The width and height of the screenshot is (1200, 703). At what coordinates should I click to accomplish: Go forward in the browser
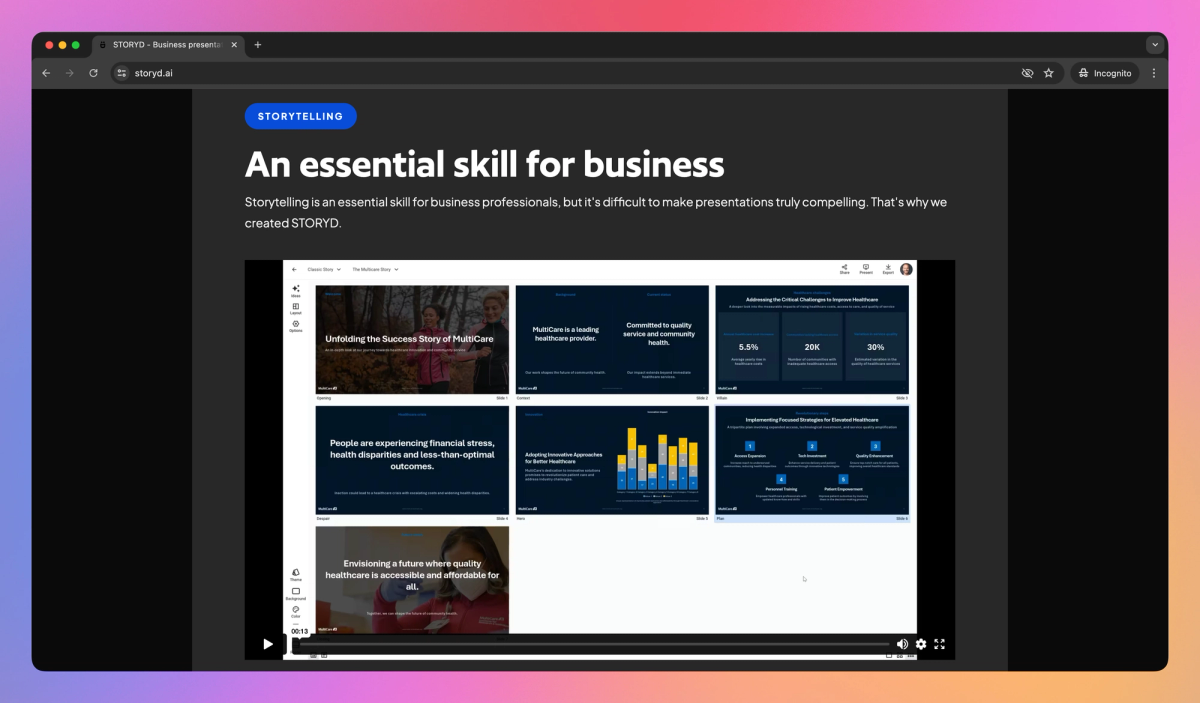click(x=70, y=73)
